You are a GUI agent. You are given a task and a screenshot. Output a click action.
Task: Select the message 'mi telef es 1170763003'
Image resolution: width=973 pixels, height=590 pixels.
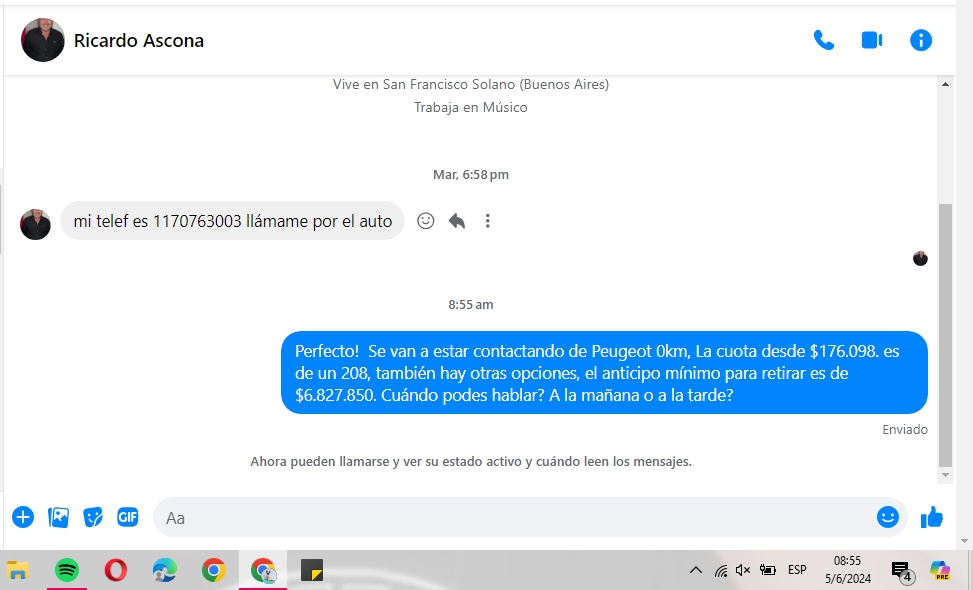tap(233, 221)
